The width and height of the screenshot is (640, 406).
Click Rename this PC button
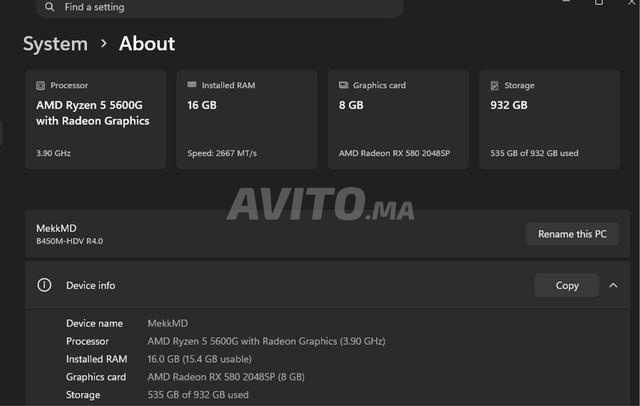click(x=572, y=234)
